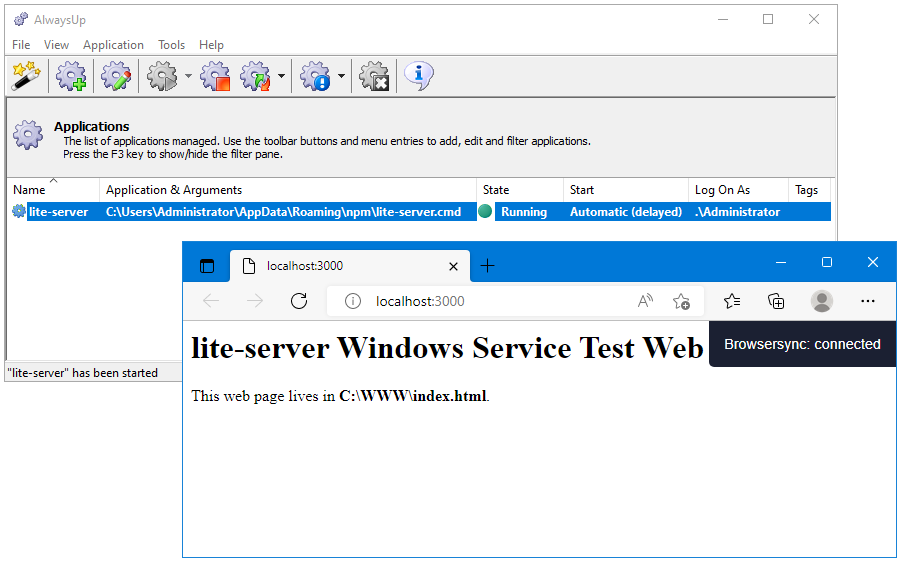Open the AlwaysUp wizard wand tool
The width and height of the screenshot is (900, 561).
[26, 75]
